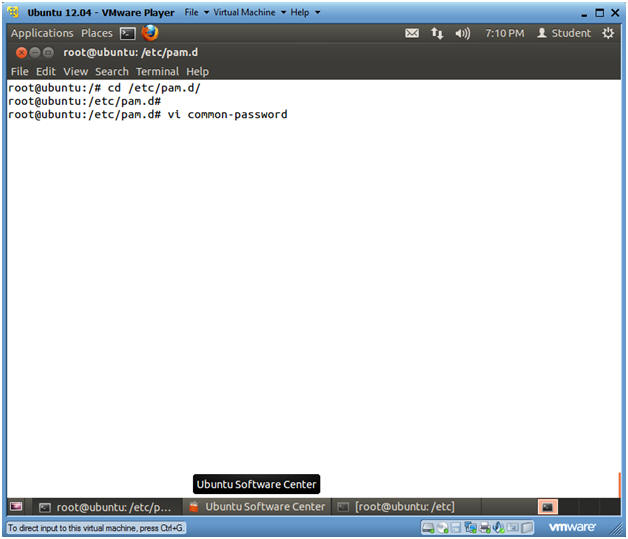The image size is (628, 539).
Task: Minimize the root@ubuntu terminal window
Action: [35, 52]
